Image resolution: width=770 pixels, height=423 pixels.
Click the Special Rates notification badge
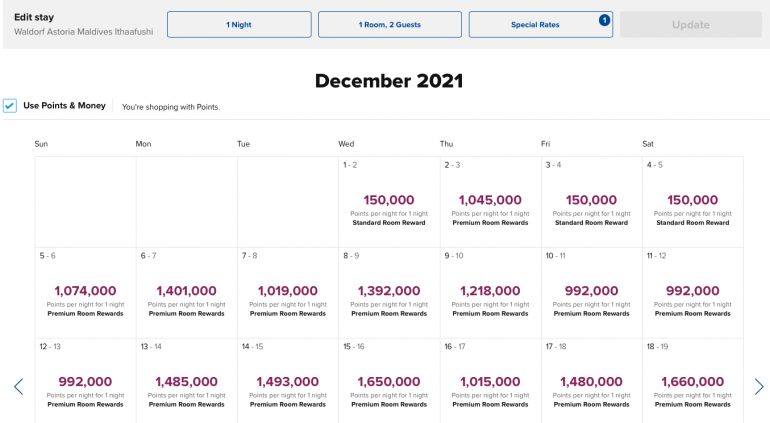click(605, 19)
